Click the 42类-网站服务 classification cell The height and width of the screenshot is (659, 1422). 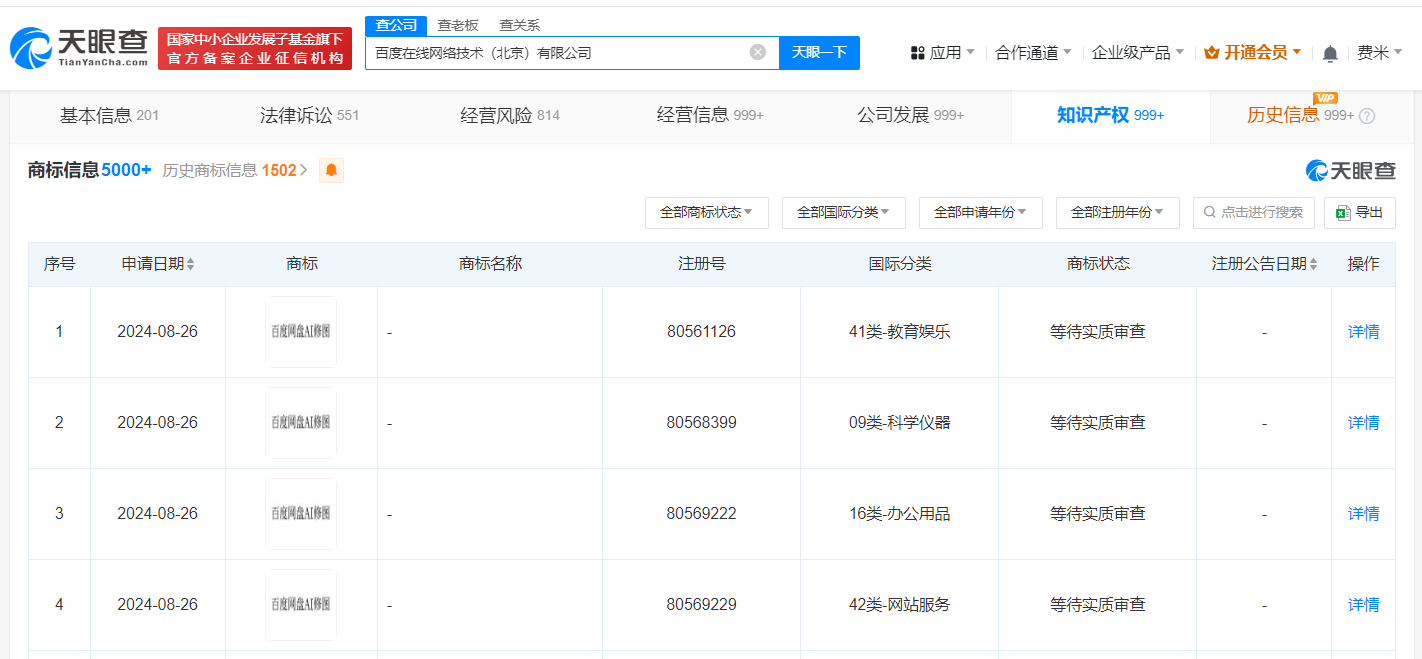(x=899, y=605)
